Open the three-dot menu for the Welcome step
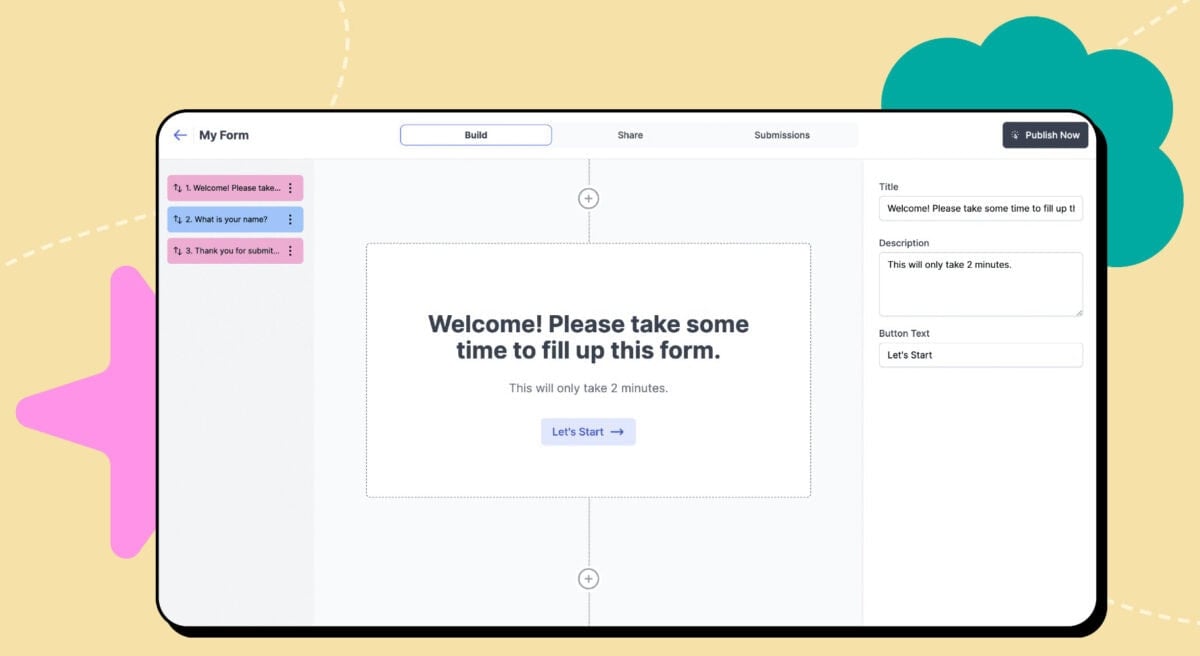The width and height of the screenshot is (1200, 656). [x=291, y=188]
